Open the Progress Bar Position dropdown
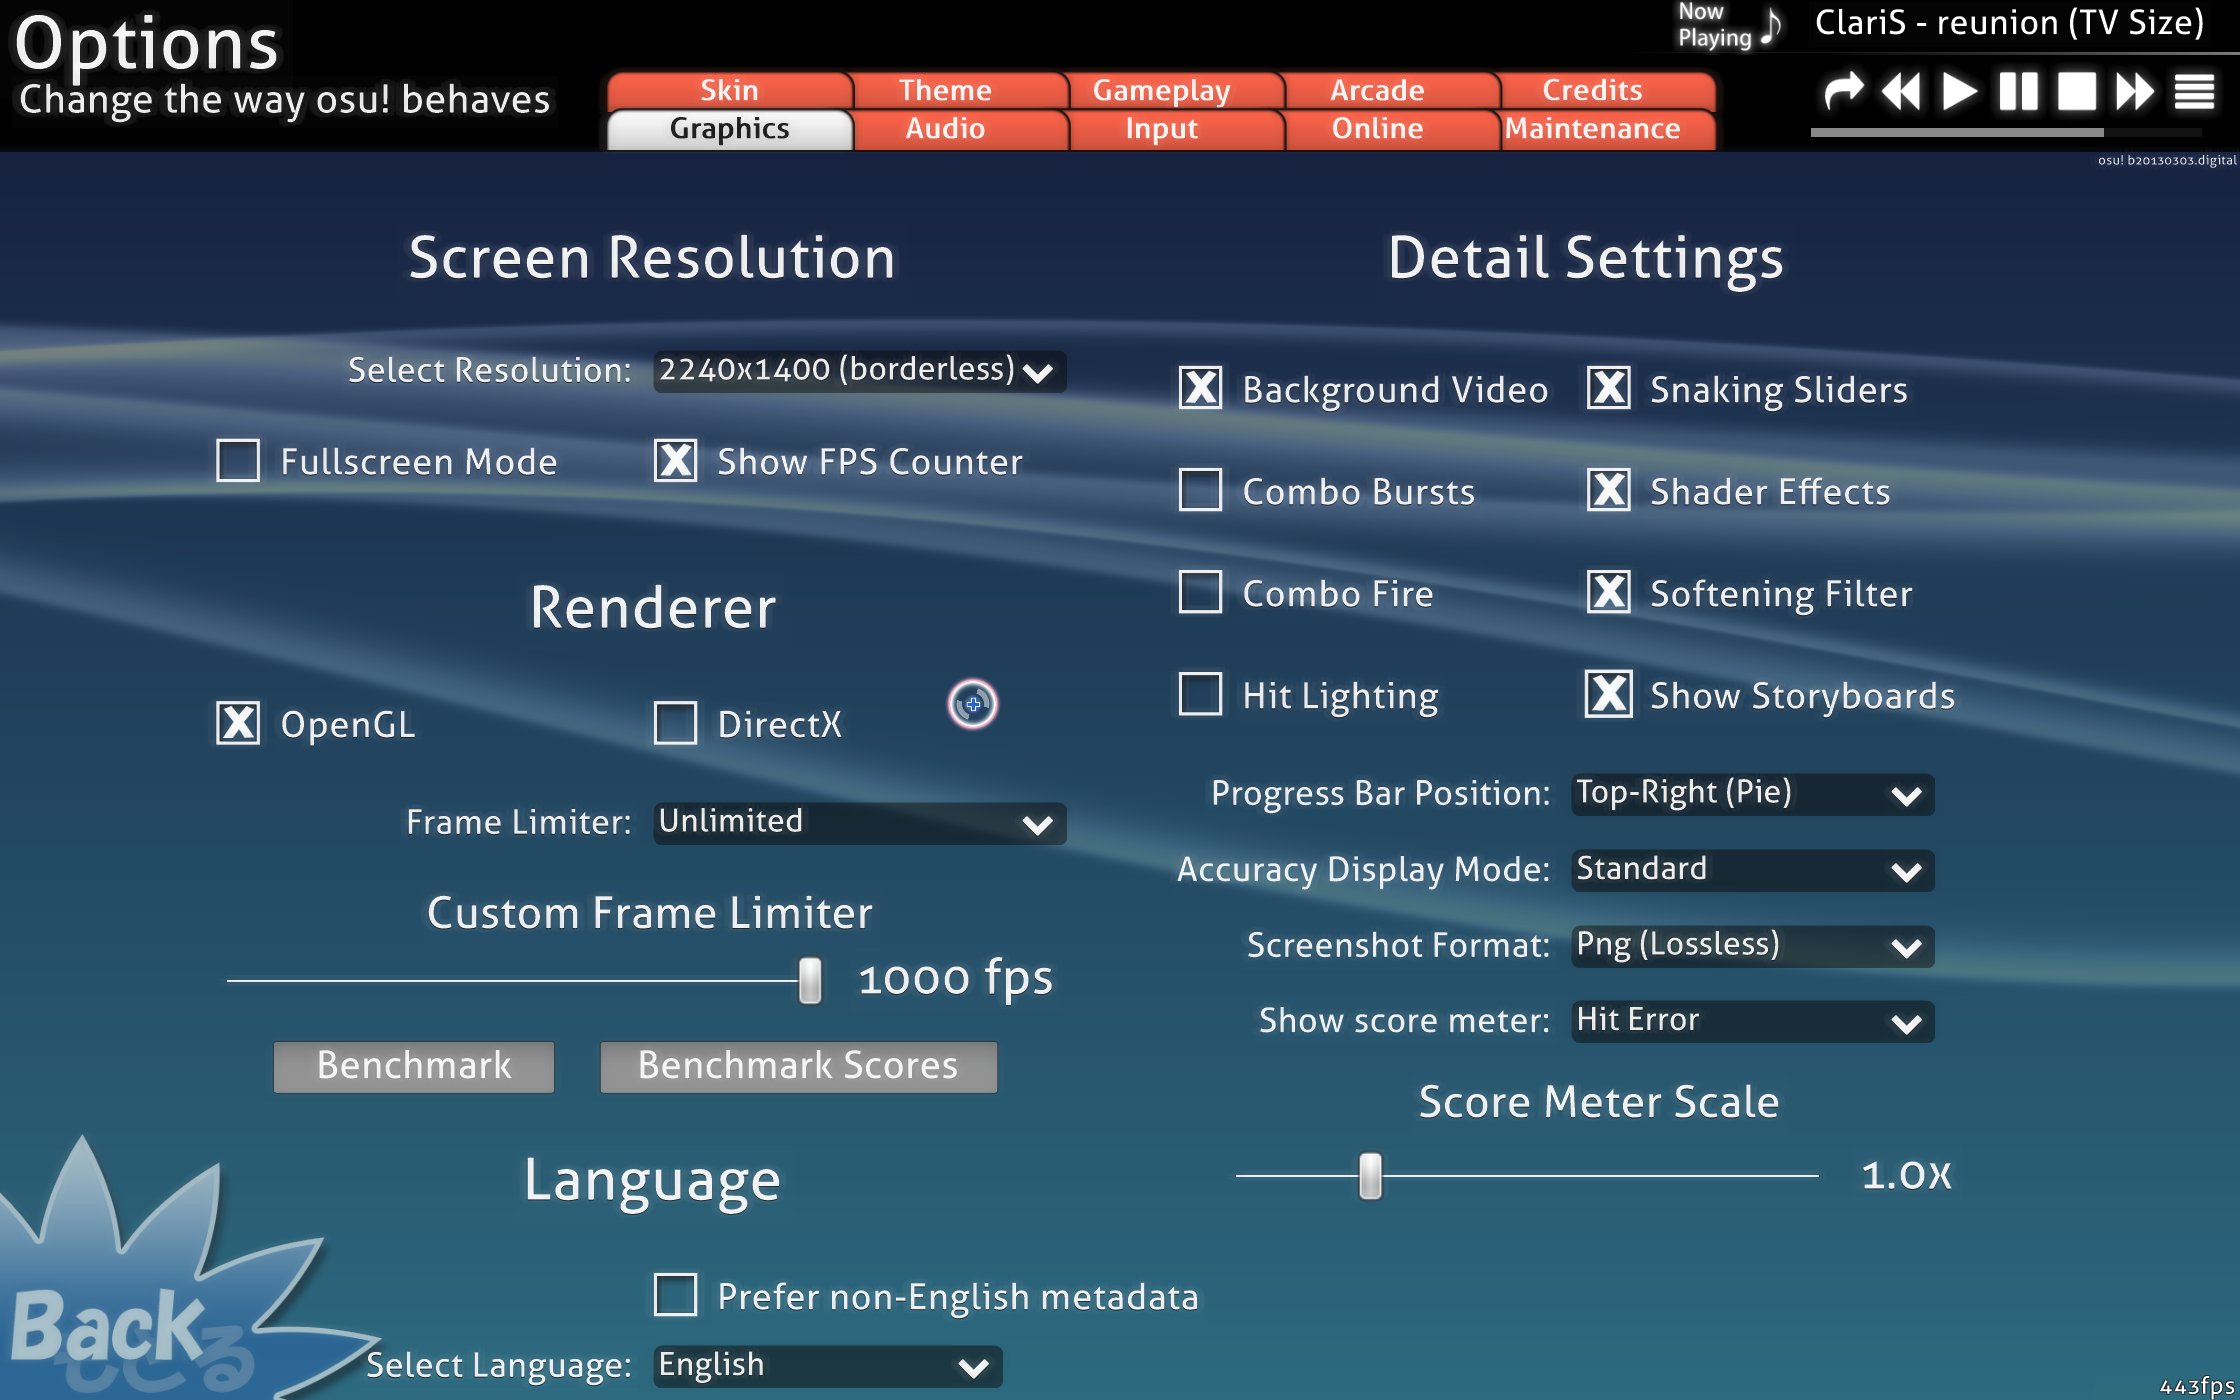 [1752, 794]
